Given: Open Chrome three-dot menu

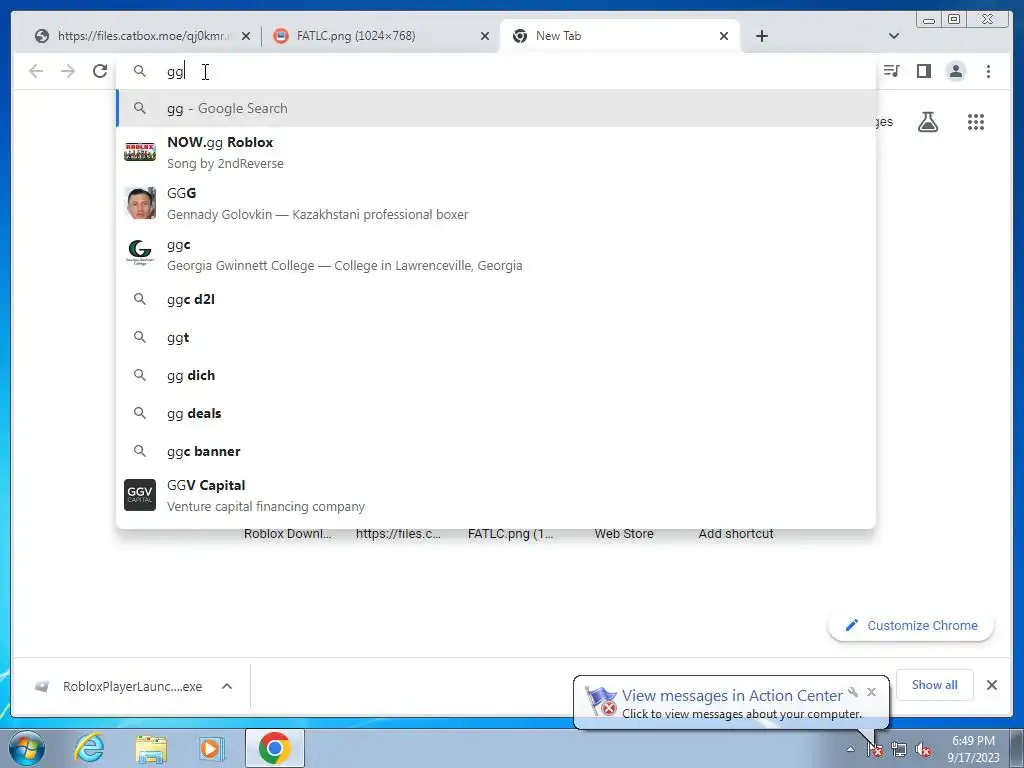Looking at the screenshot, I should click(x=988, y=71).
